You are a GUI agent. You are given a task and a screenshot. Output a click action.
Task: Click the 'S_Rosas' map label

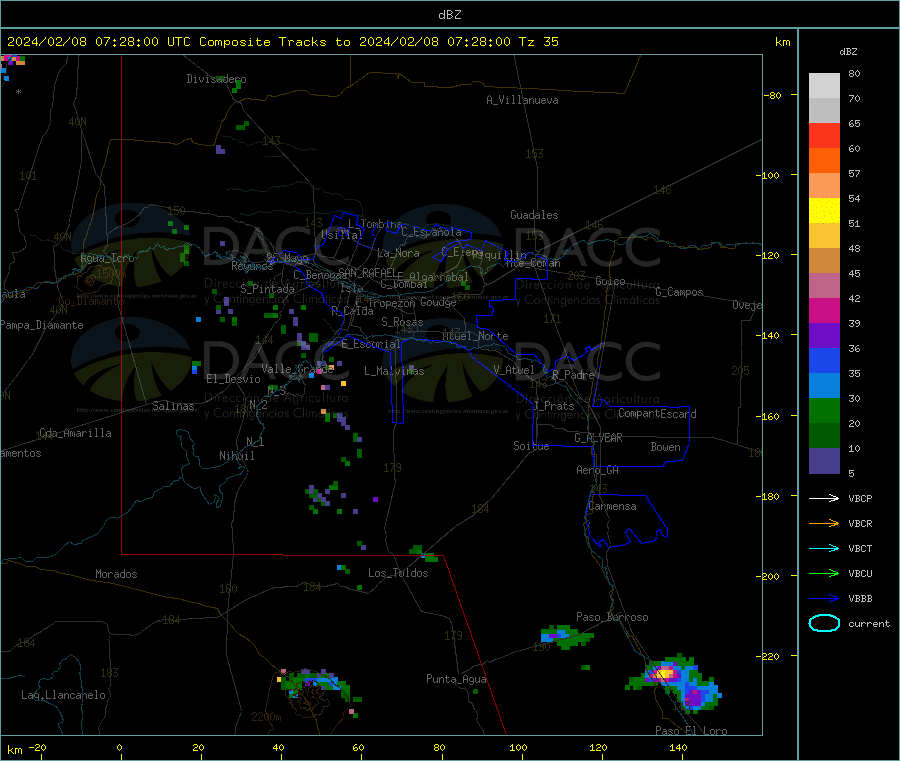pos(402,322)
